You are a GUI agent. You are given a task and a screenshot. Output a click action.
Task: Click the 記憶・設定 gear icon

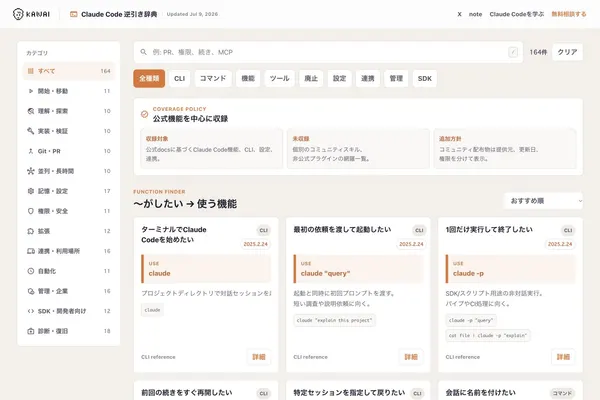[31, 191]
